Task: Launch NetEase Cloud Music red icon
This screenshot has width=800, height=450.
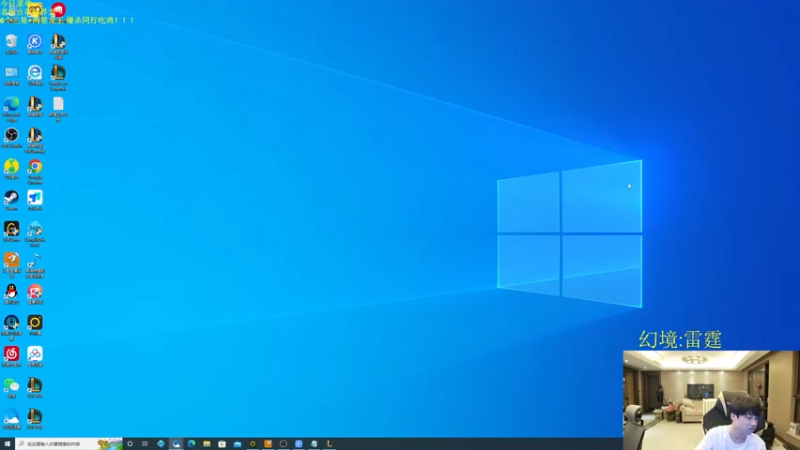Action: pyautogui.click(x=11, y=356)
